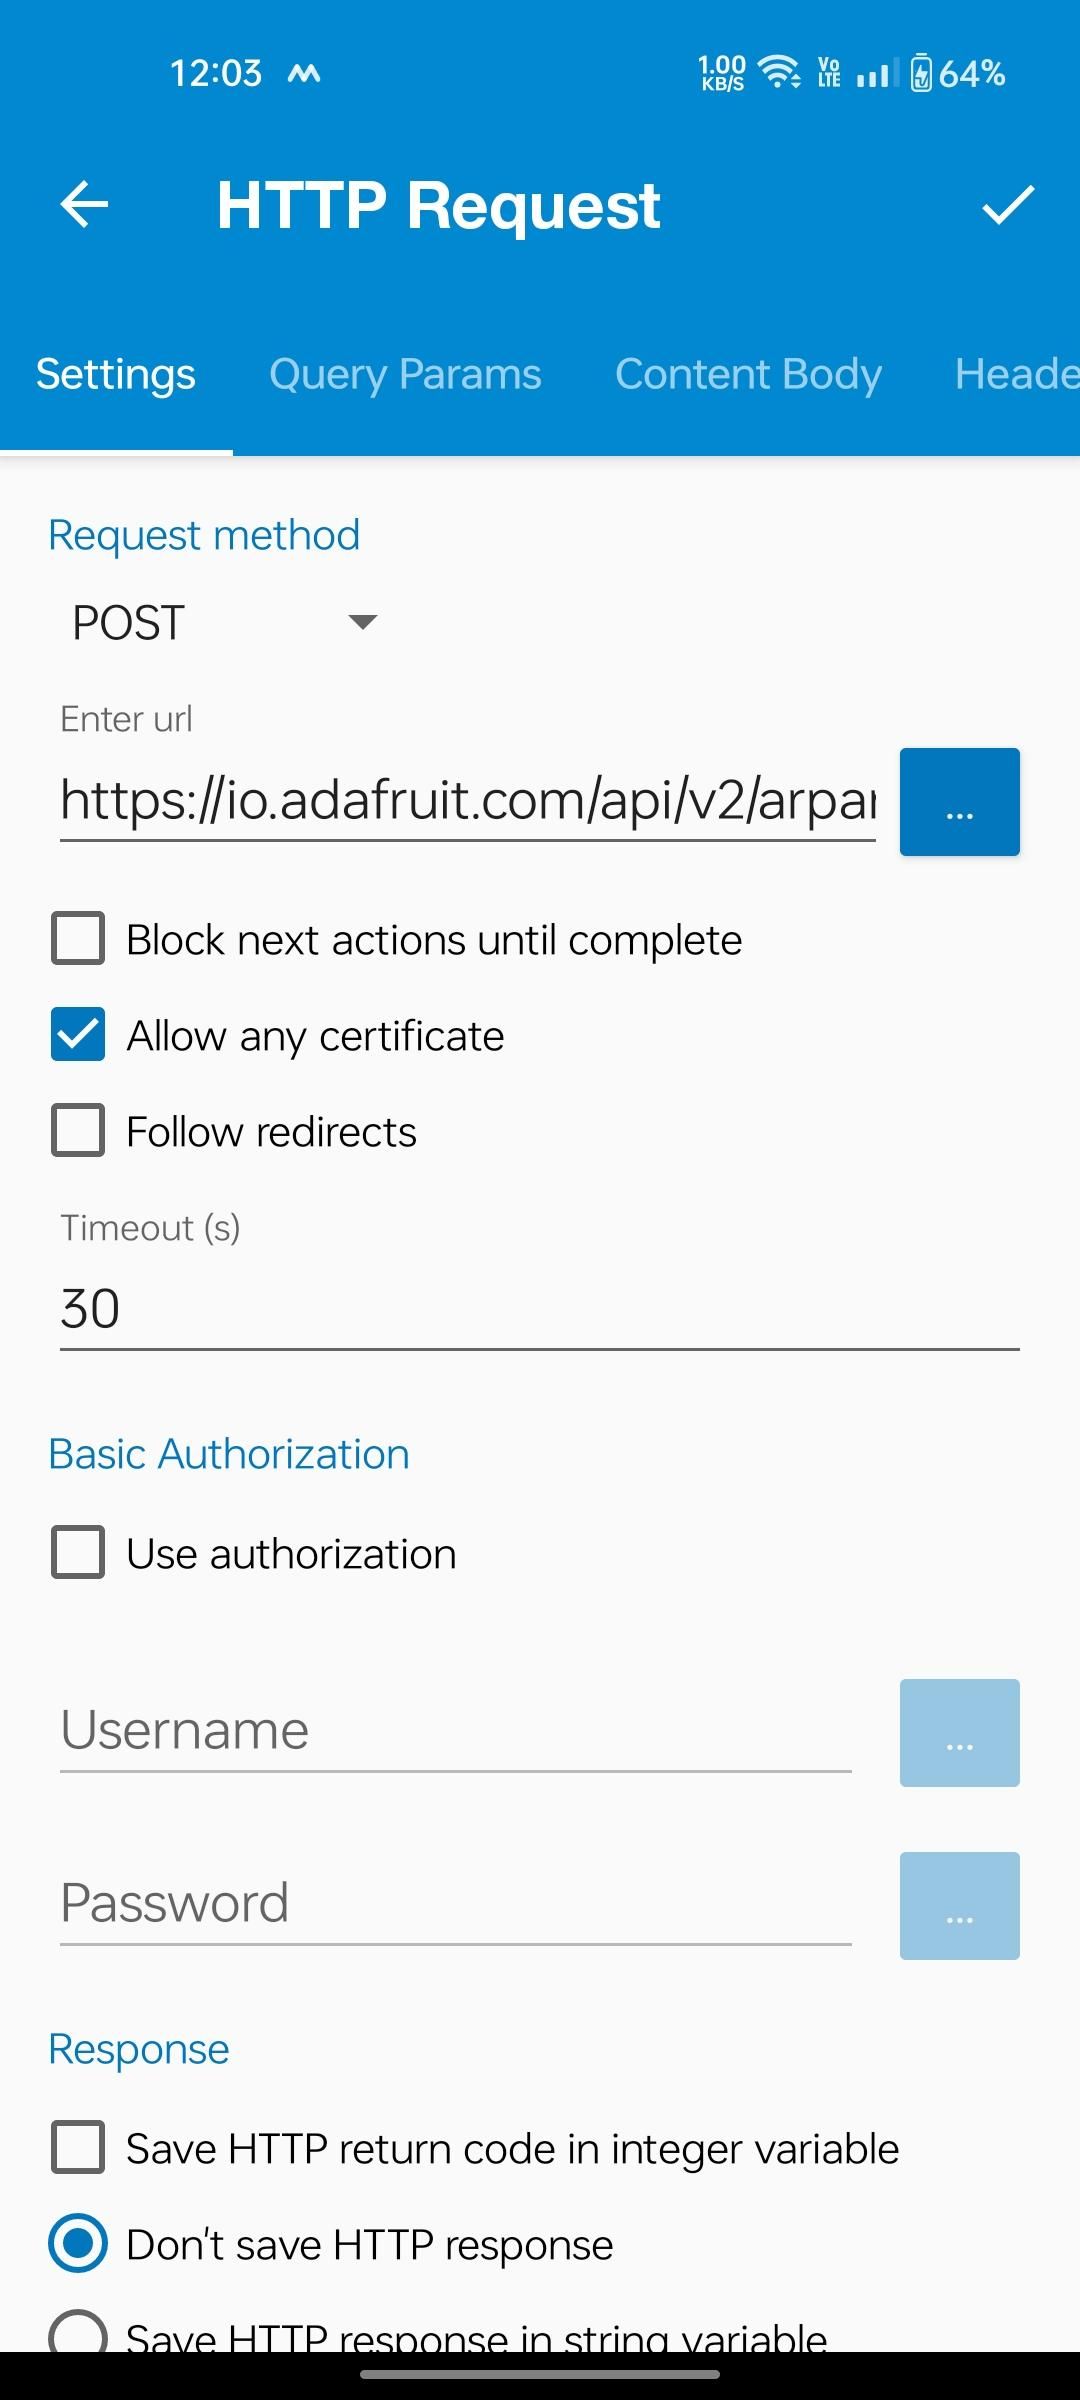The width and height of the screenshot is (1080, 2400).
Task: Open the Request method POST dropdown
Action: (x=225, y=622)
